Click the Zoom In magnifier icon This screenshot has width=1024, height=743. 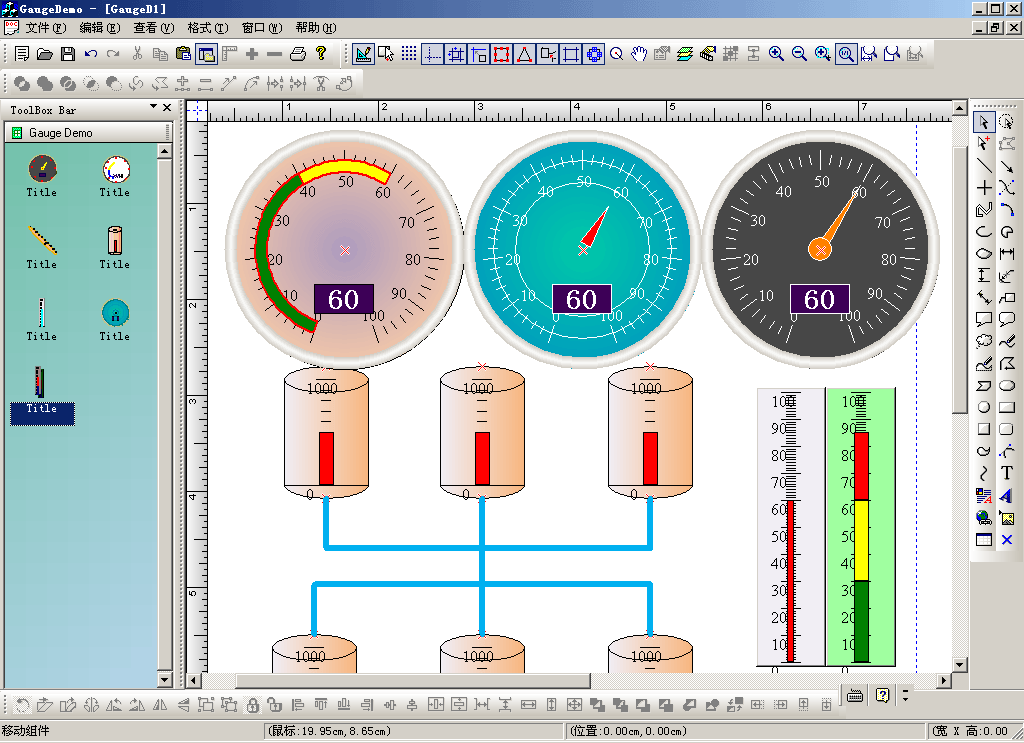(x=776, y=54)
